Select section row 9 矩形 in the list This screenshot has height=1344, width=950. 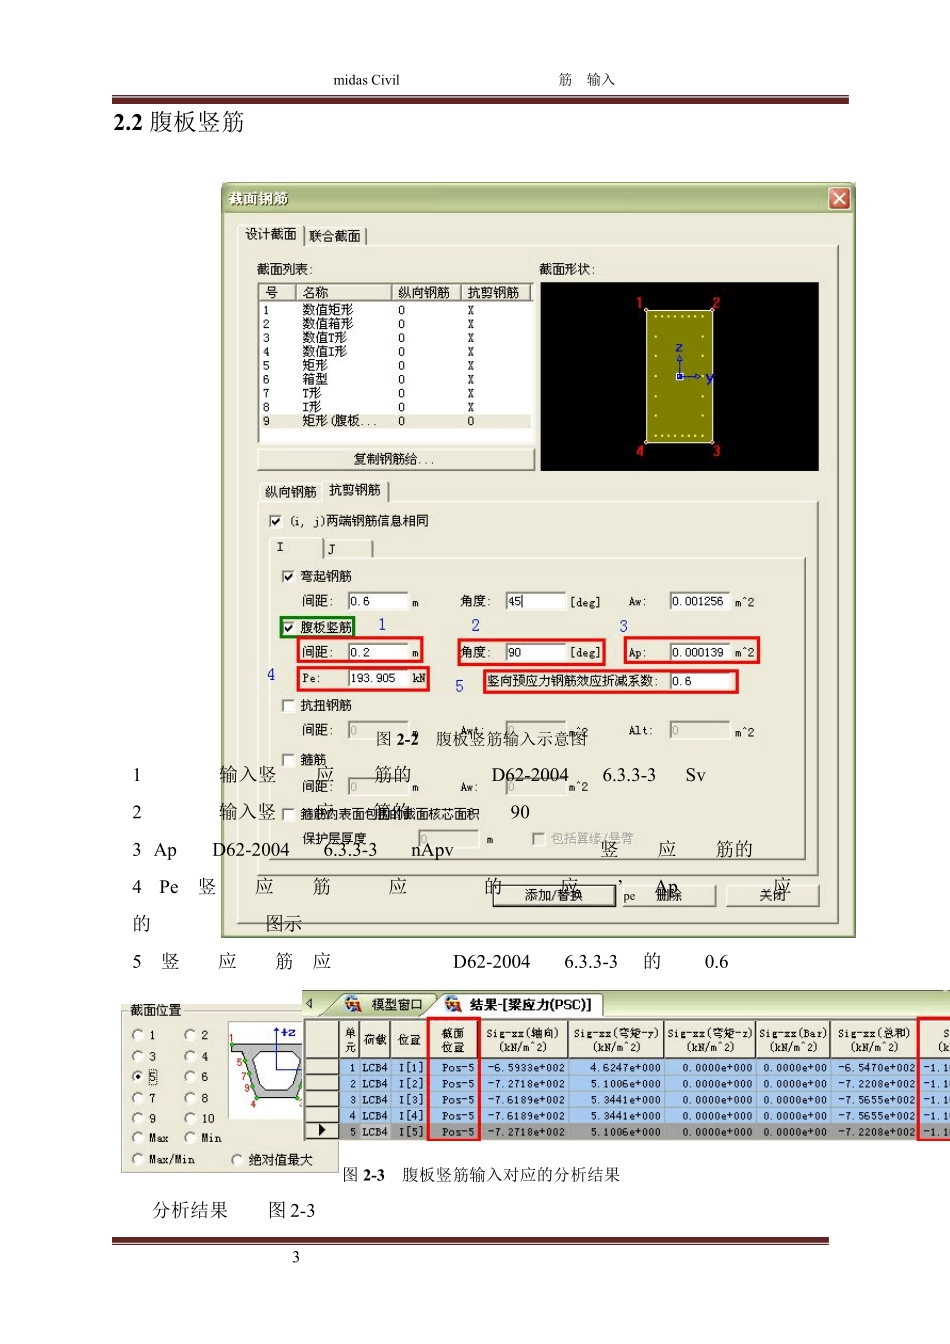click(396, 421)
